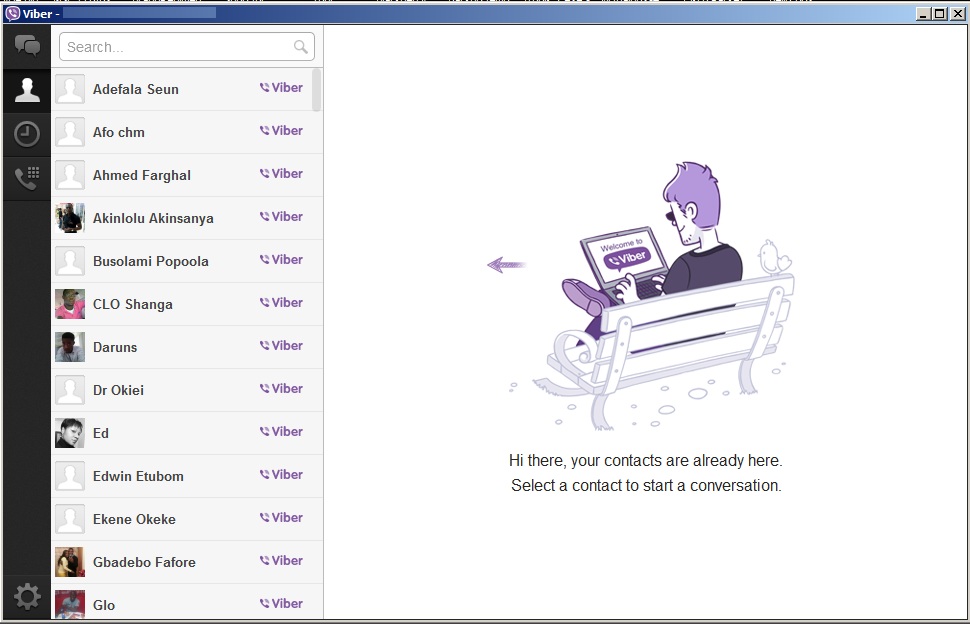Click CLO Shanga's profile photo

tap(70, 304)
